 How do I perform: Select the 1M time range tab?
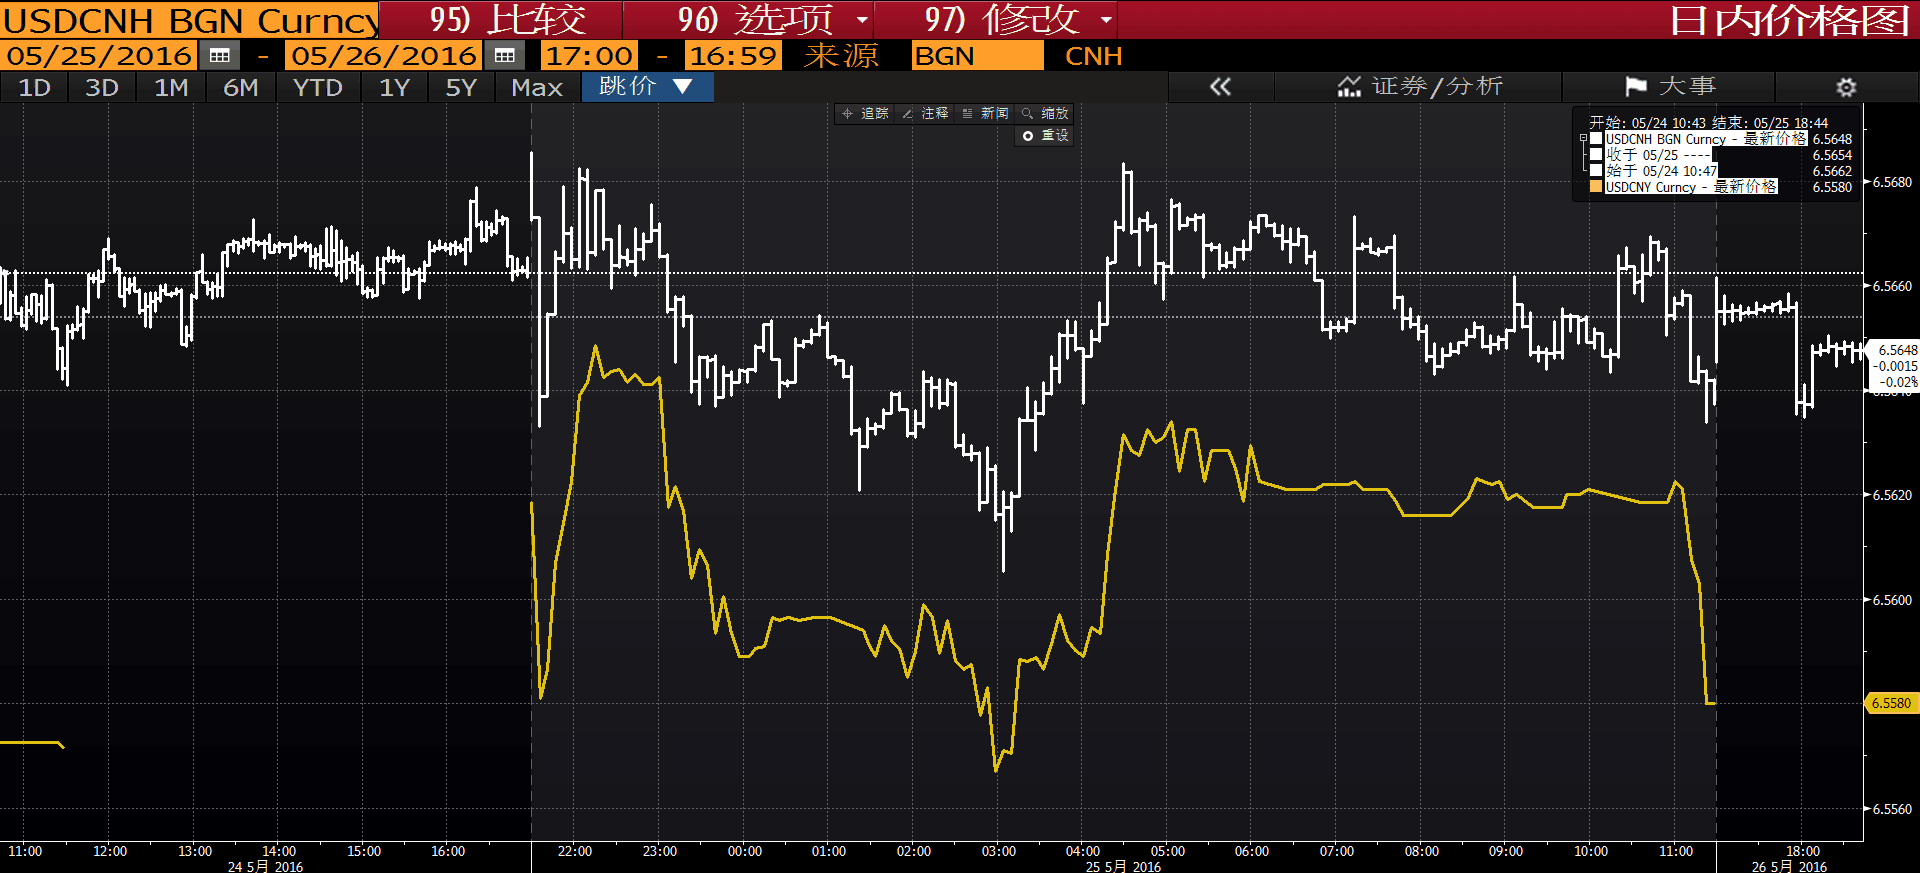pos(171,88)
